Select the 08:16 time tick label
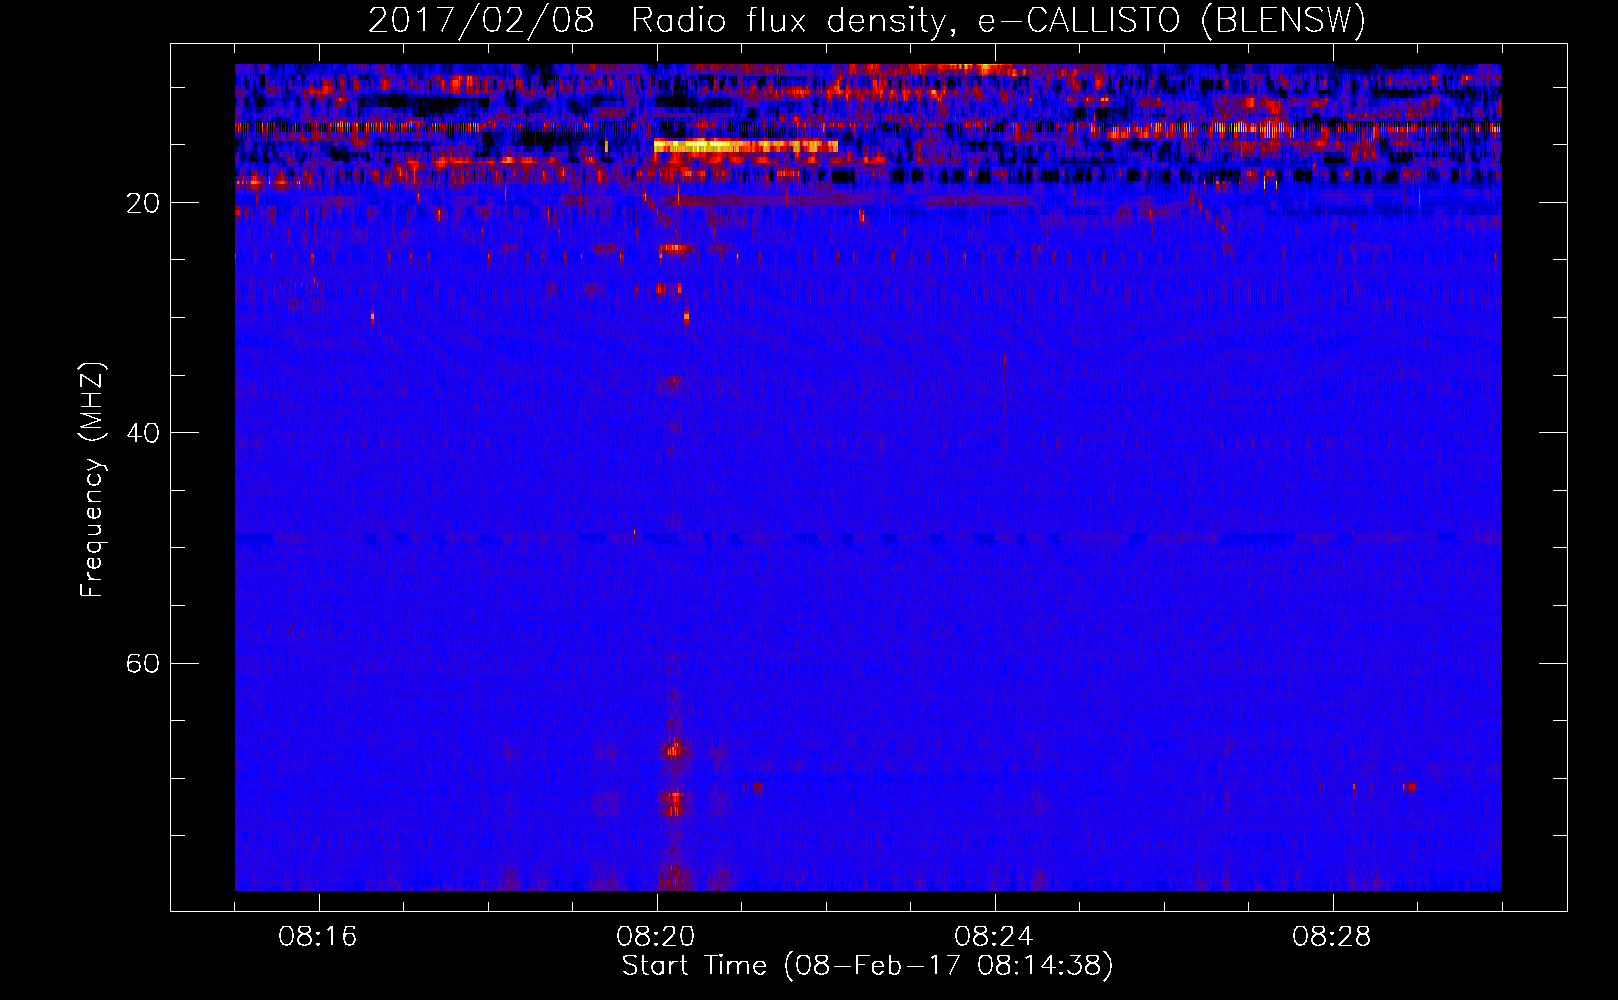This screenshot has height=1000, width=1618. click(318, 937)
